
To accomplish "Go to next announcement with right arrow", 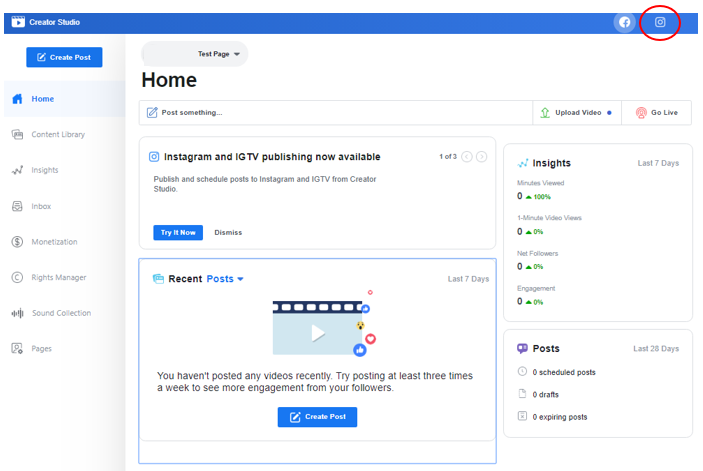I will click(x=482, y=156).
